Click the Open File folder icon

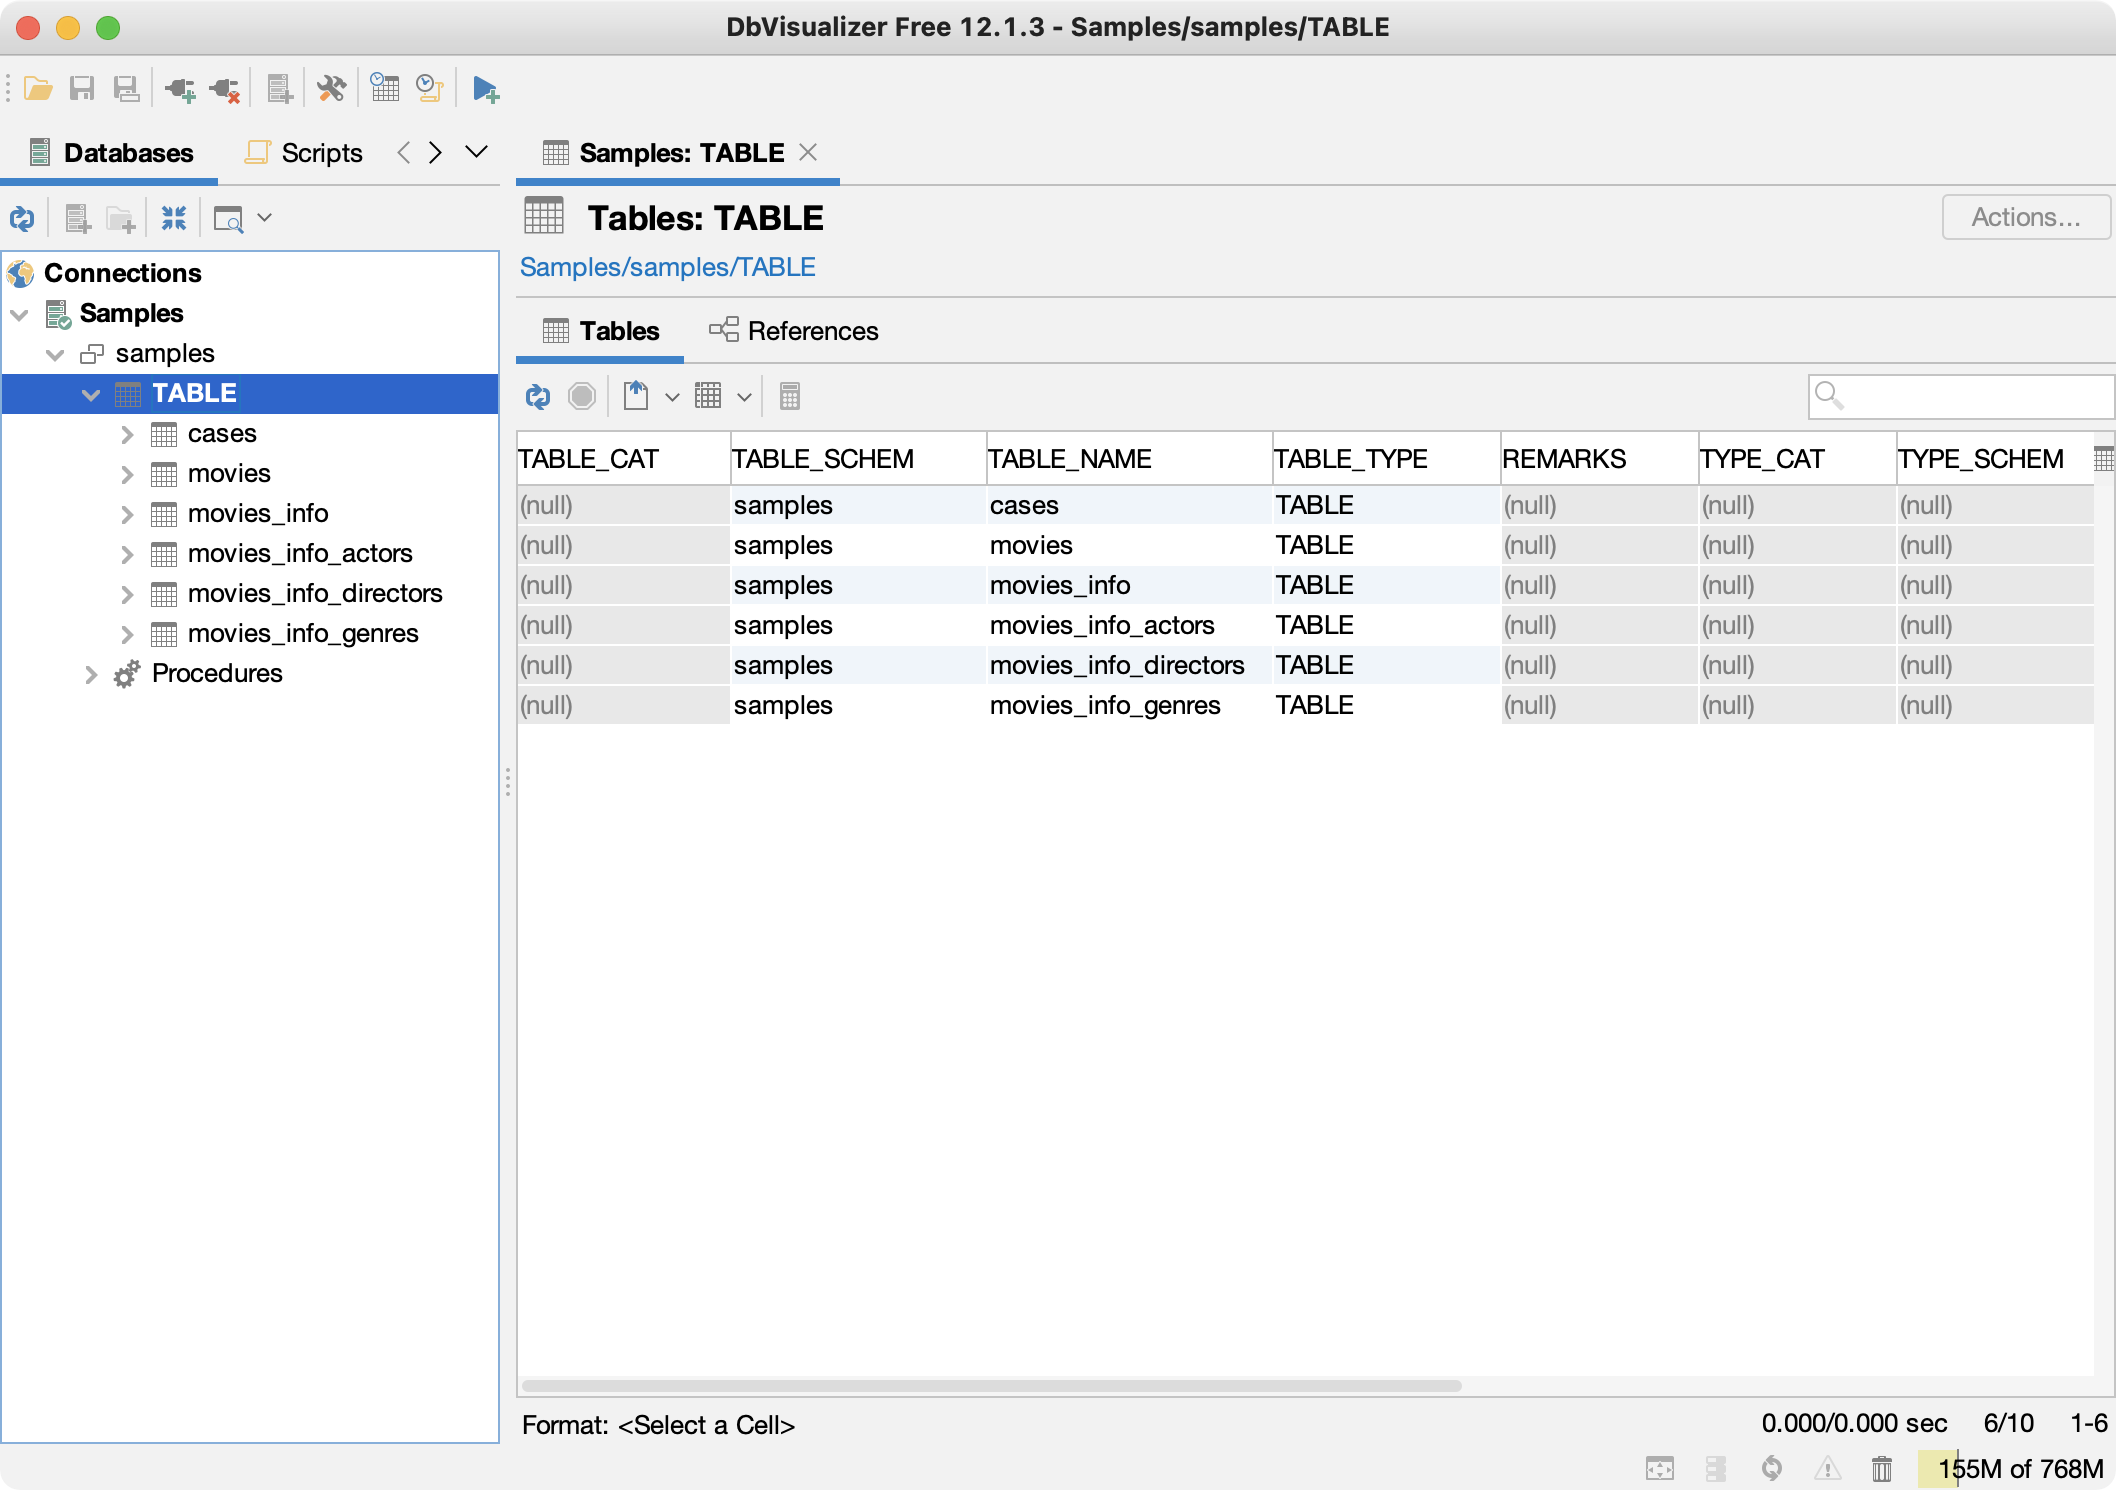coord(38,89)
